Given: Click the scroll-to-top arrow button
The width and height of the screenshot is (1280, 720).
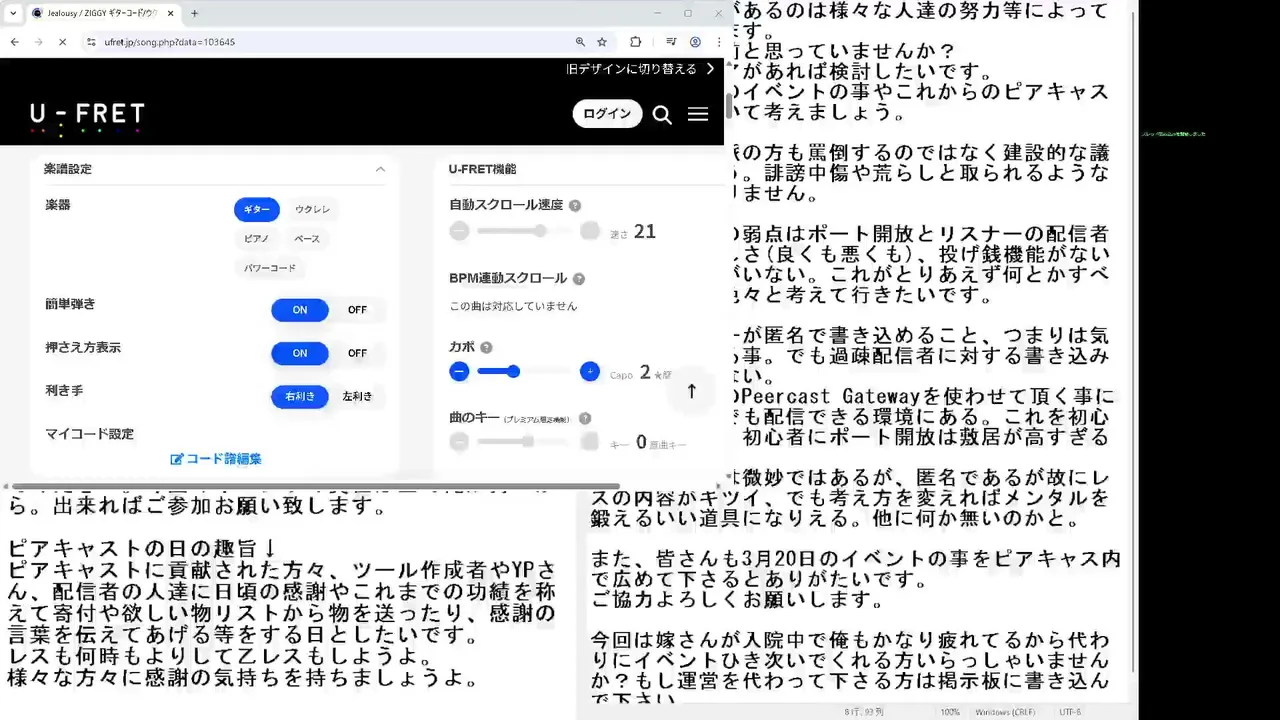Looking at the screenshot, I should click(x=691, y=391).
